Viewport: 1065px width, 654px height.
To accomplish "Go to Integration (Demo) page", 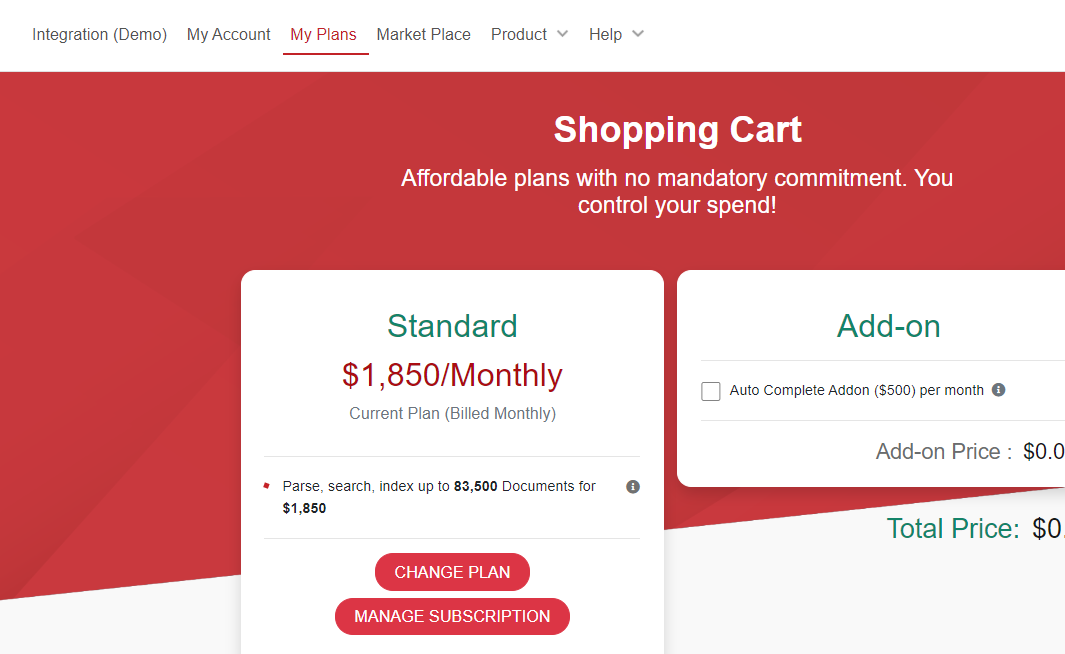I will pos(99,34).
